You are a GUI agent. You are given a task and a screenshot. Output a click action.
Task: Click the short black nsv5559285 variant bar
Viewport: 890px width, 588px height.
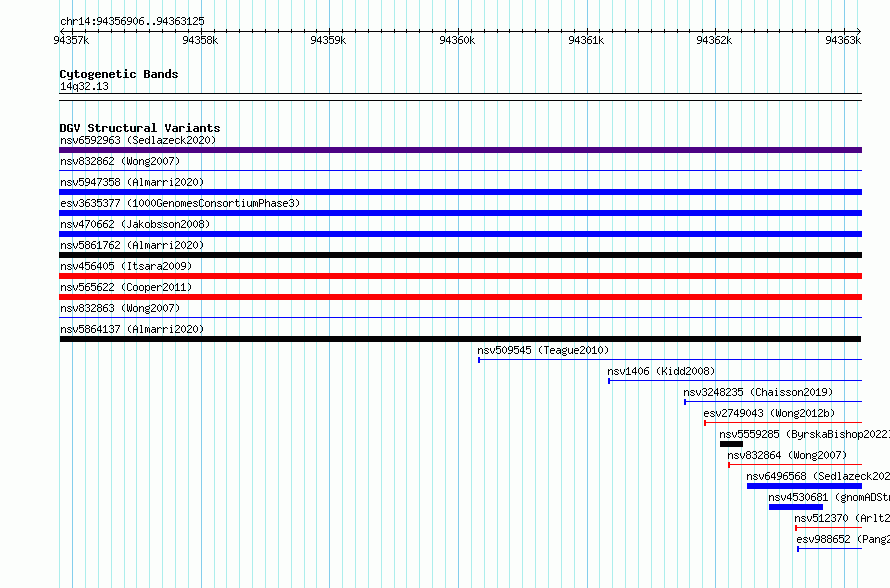pos(731,444)
